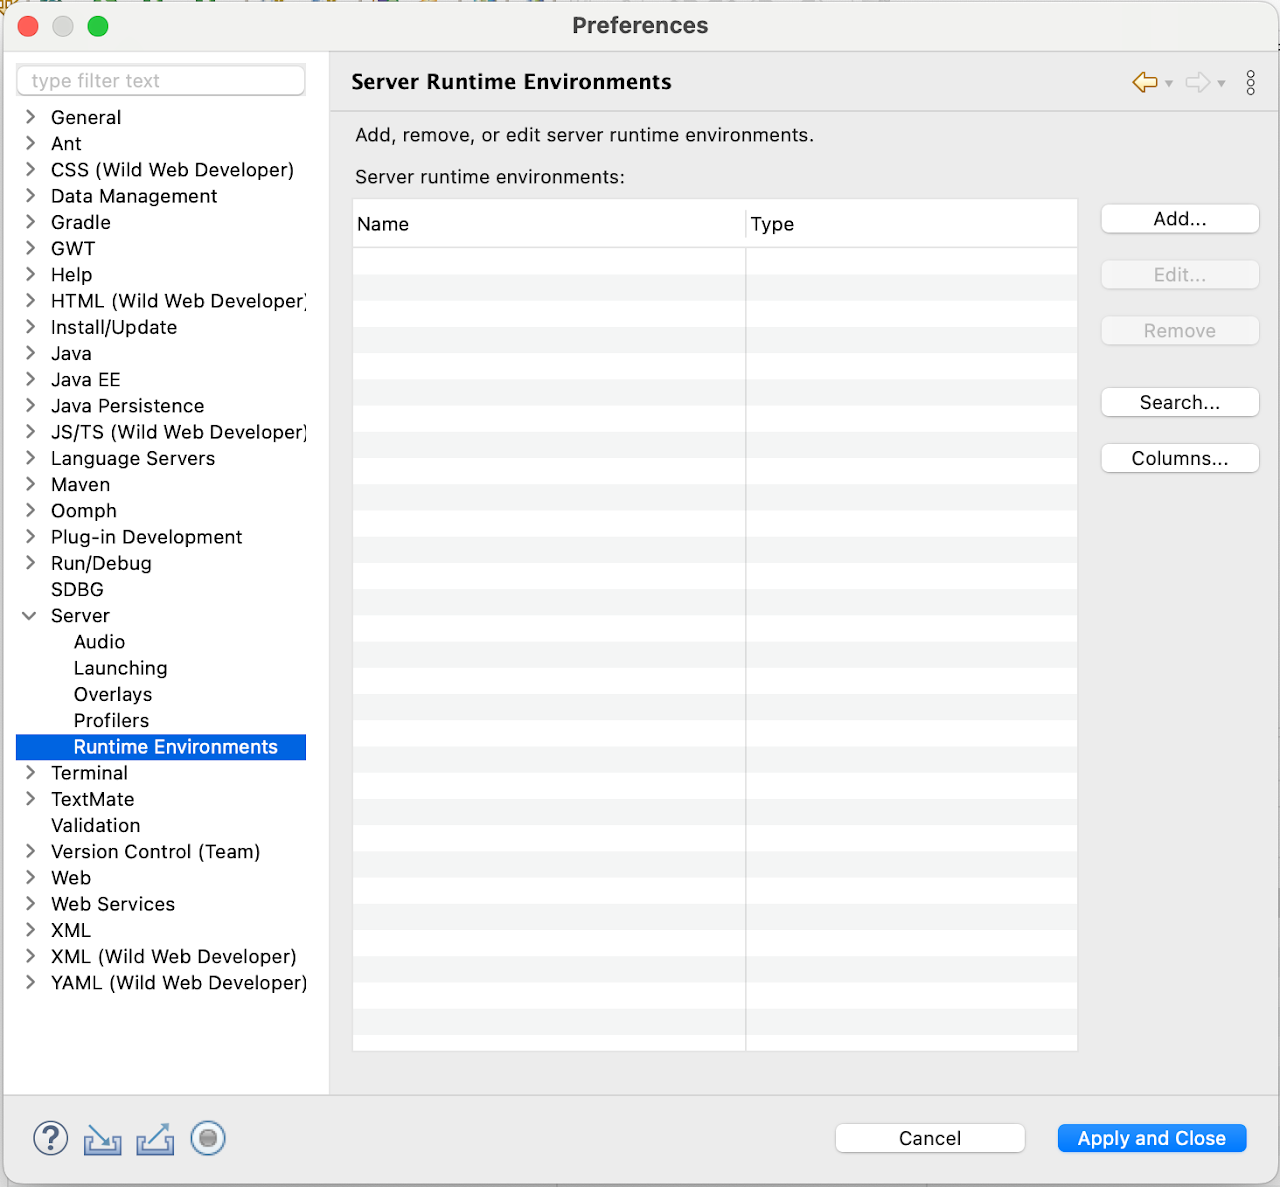Expand the General tree node

(x=30, y=117)
